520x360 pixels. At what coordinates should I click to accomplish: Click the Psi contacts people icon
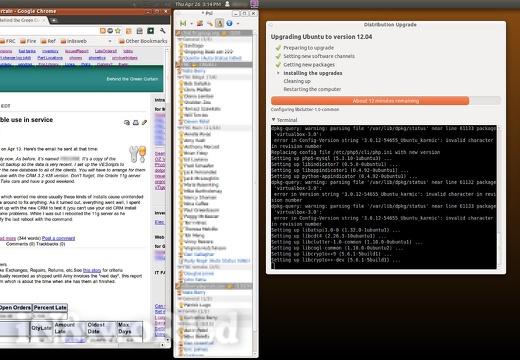click(x=200, y=23)
